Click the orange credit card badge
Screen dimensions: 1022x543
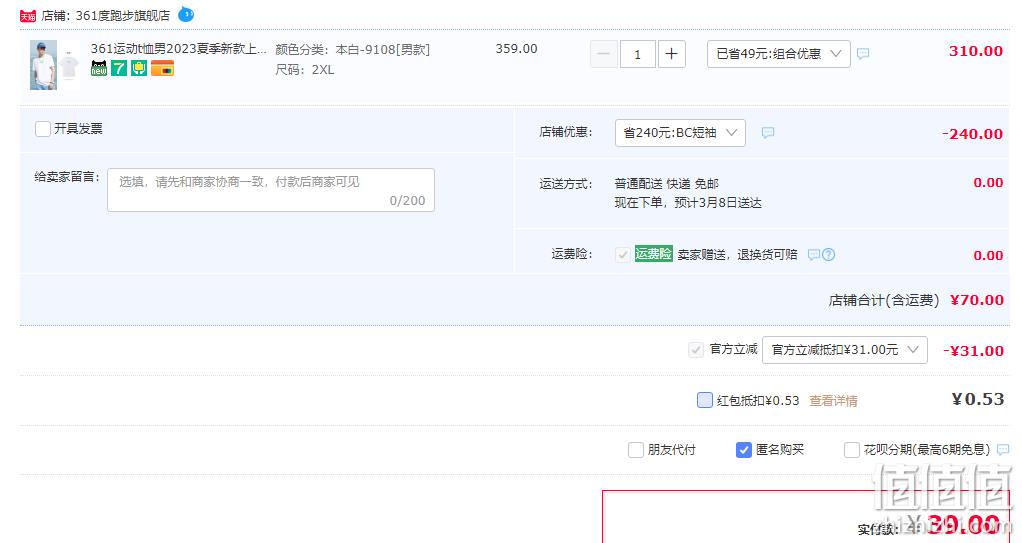pyautogui.click(x=162, y=68)
